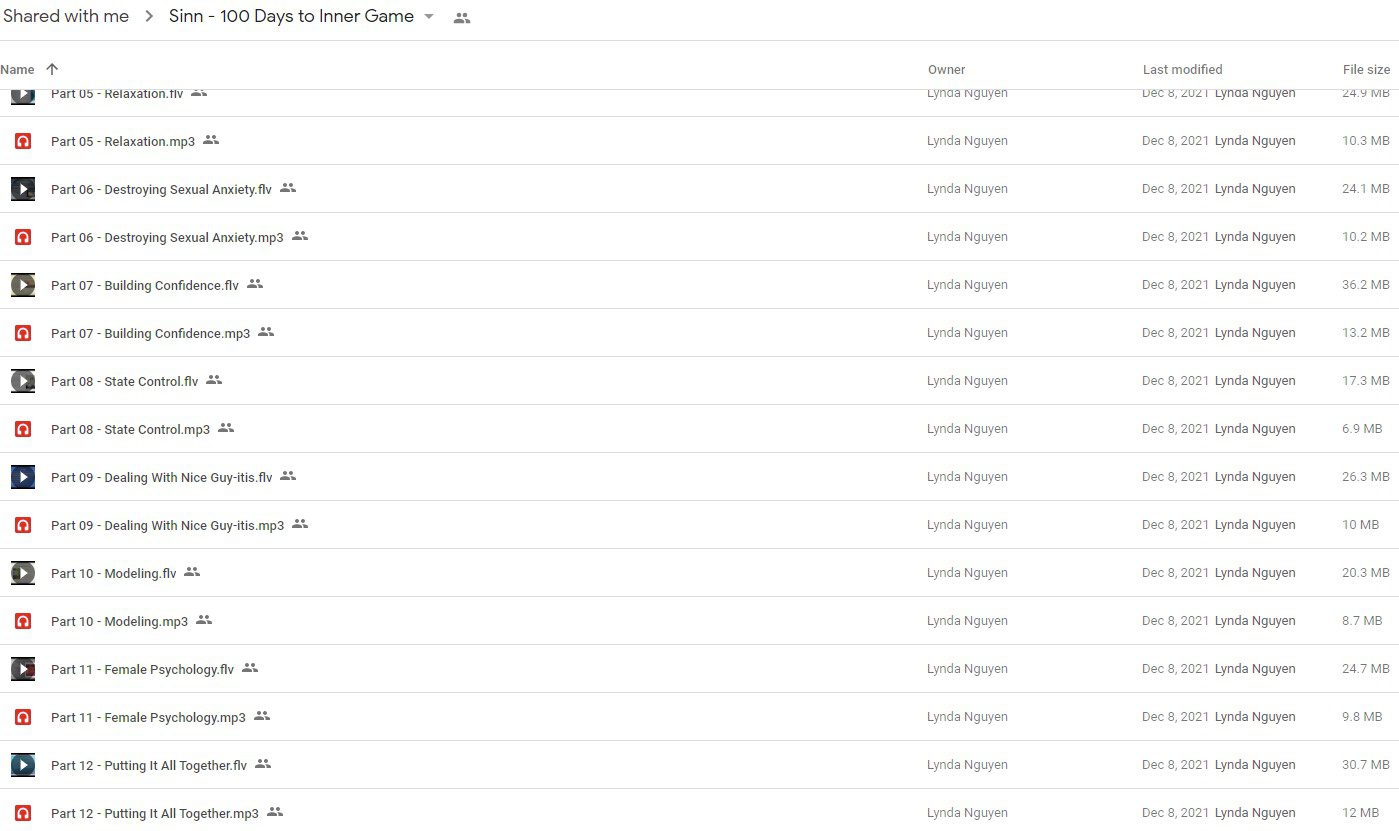Click the audio icon for Part 12 - Putting It All Together.mp3

23,813
